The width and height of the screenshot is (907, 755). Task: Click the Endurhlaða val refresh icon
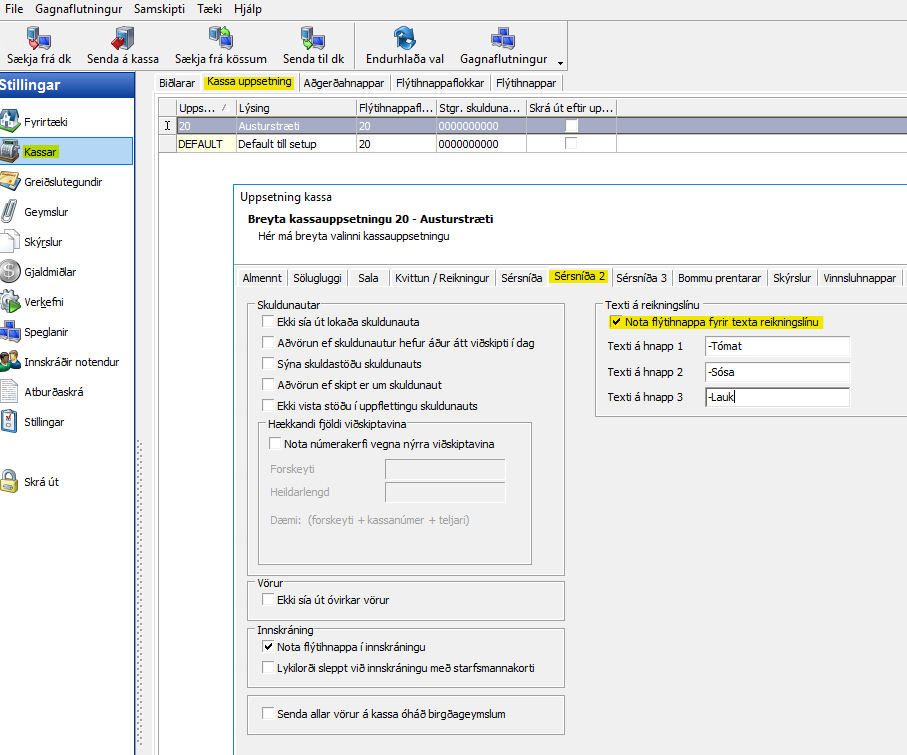click(x=405, y=39)
